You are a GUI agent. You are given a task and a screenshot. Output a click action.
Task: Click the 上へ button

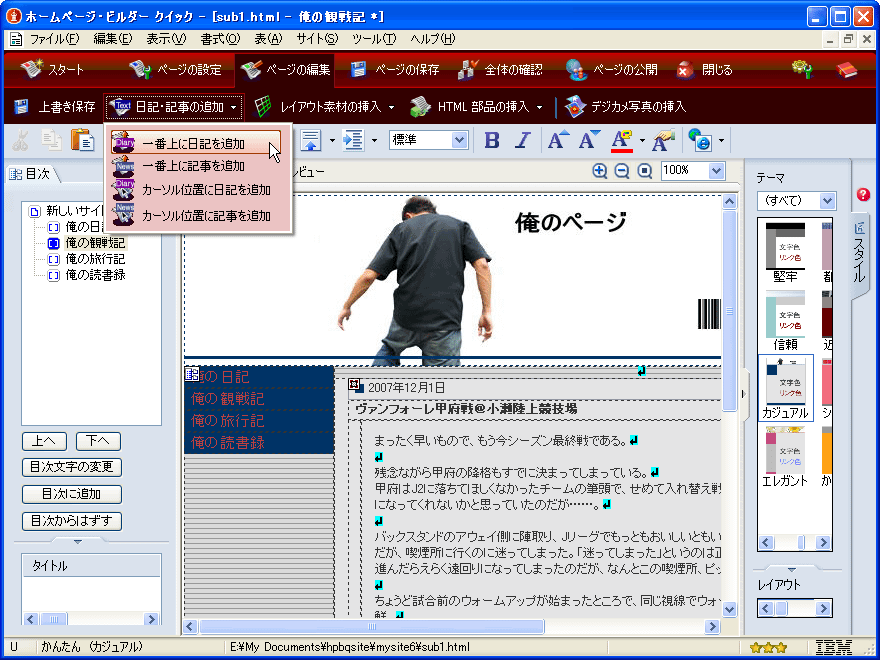click(44, 441)
